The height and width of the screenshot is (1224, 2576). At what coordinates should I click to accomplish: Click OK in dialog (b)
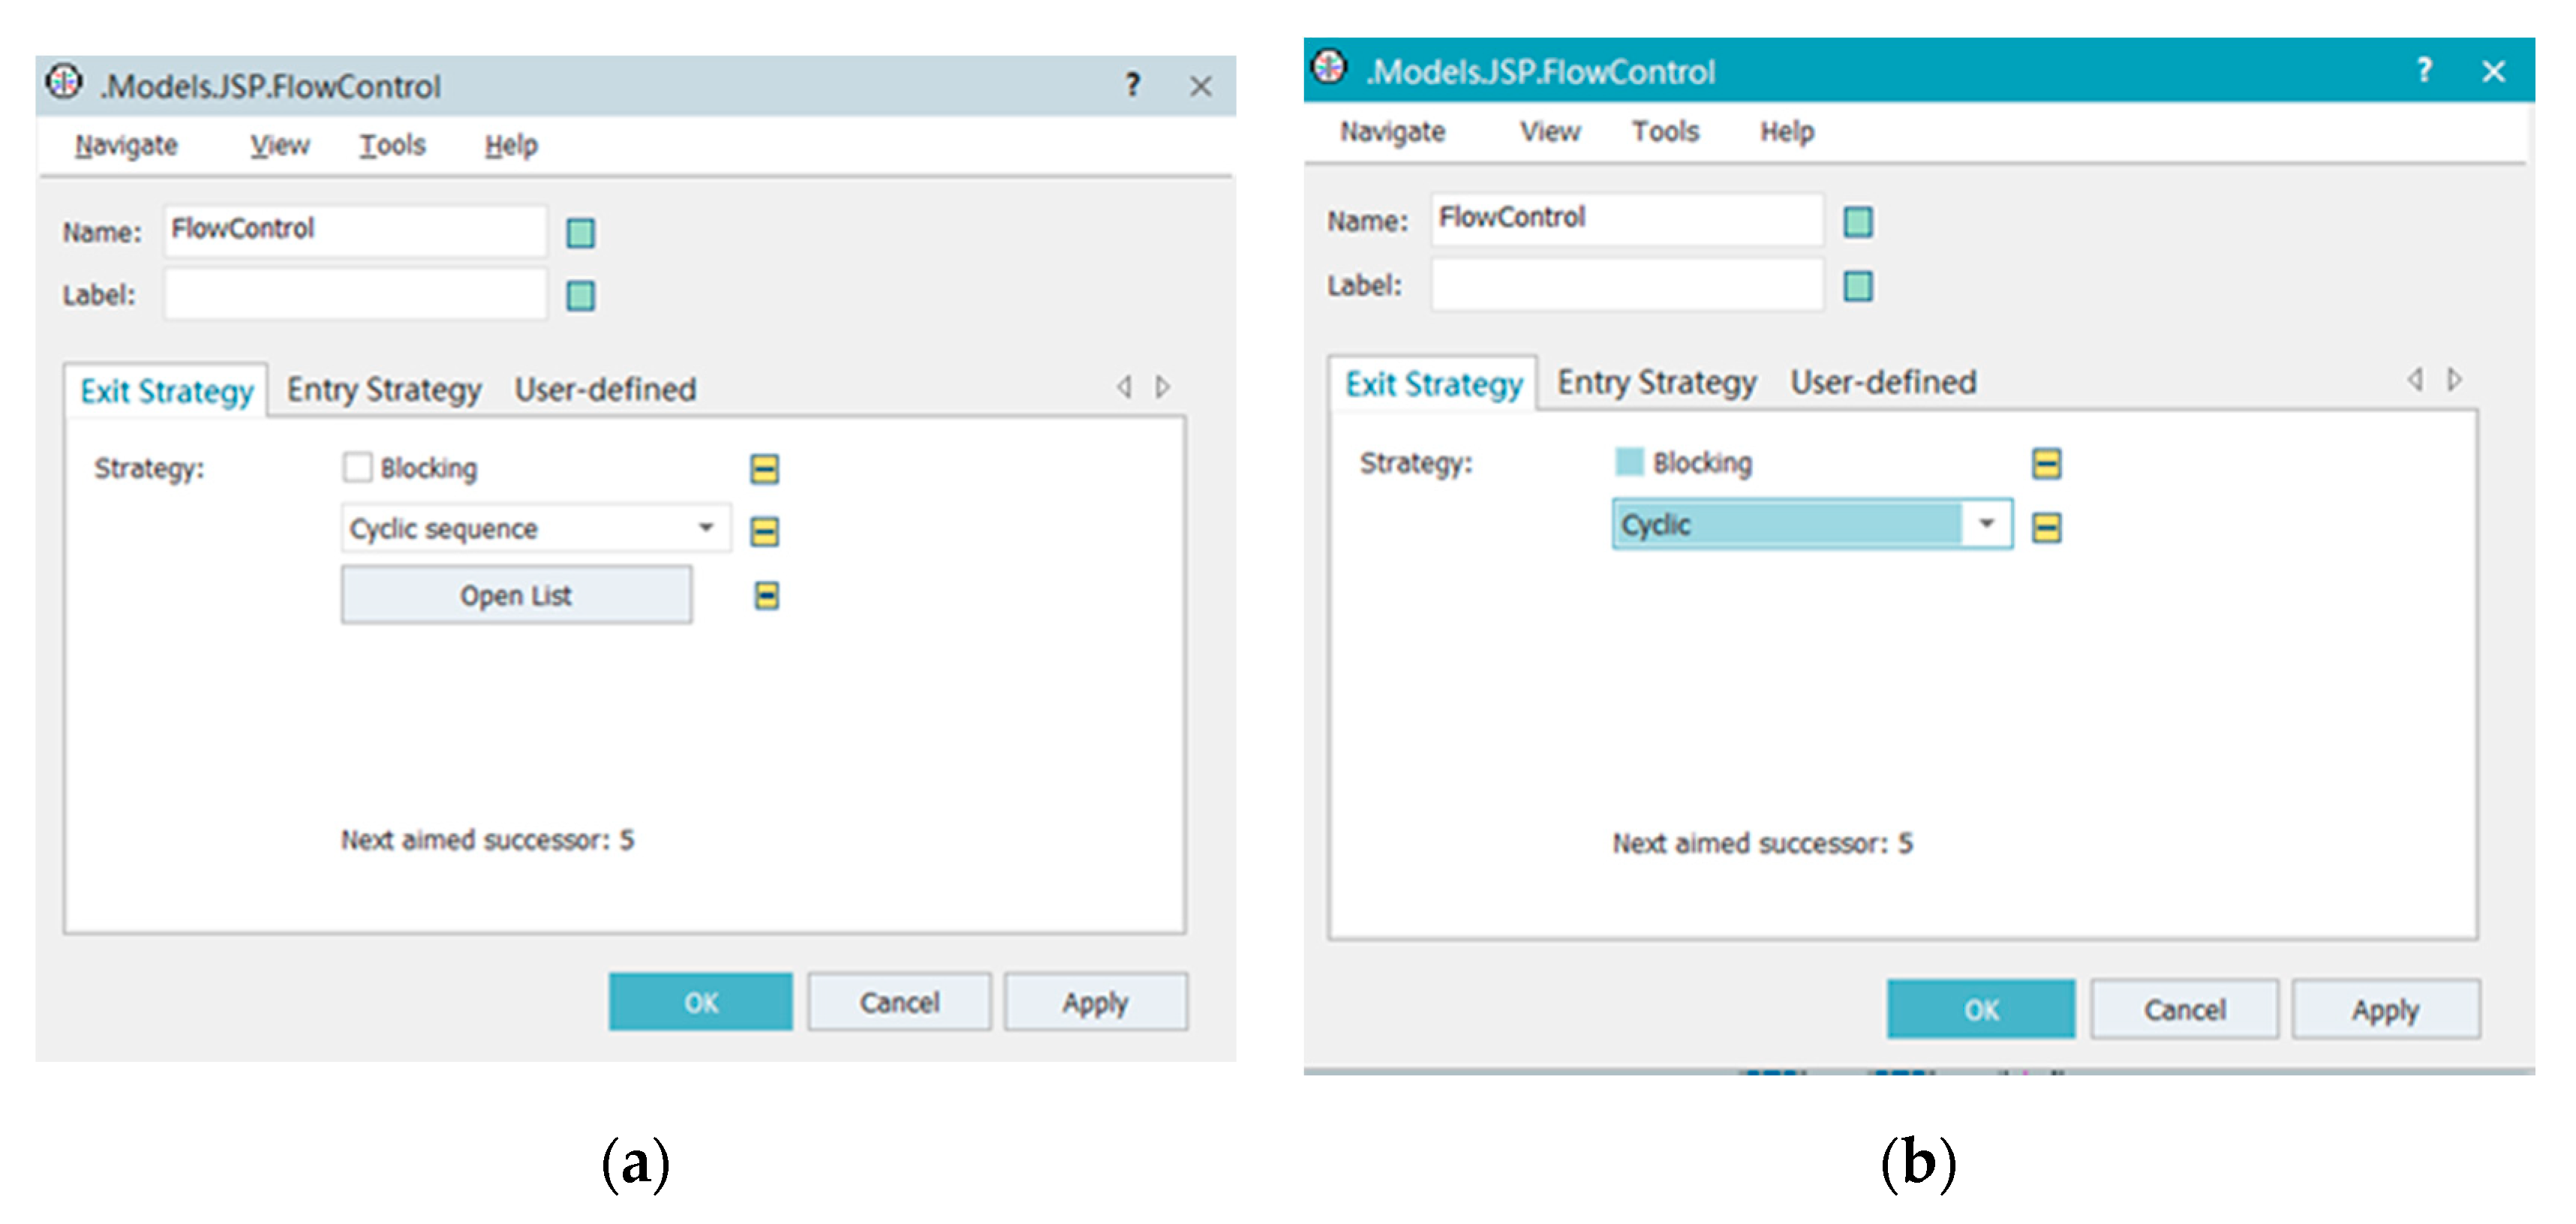point(1981,1010)
